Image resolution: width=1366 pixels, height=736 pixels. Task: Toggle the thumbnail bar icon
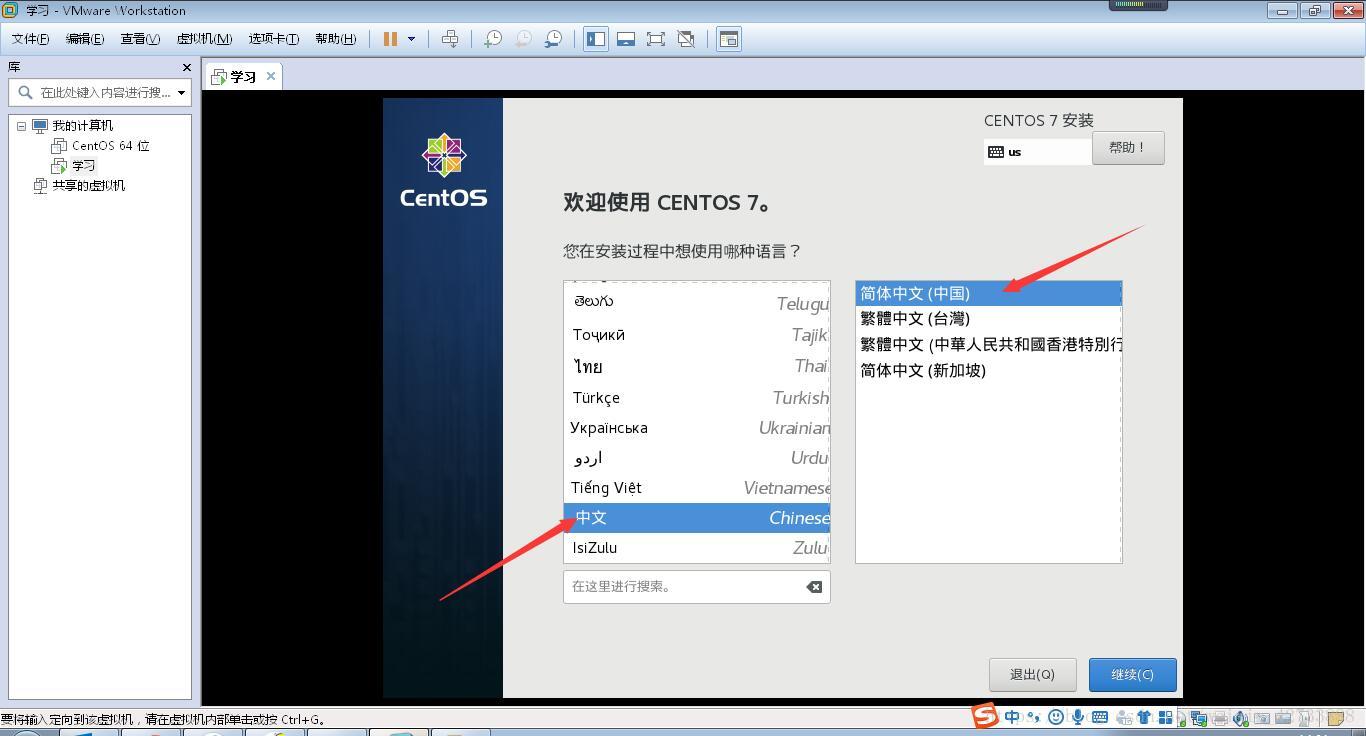tap(626, 39)
